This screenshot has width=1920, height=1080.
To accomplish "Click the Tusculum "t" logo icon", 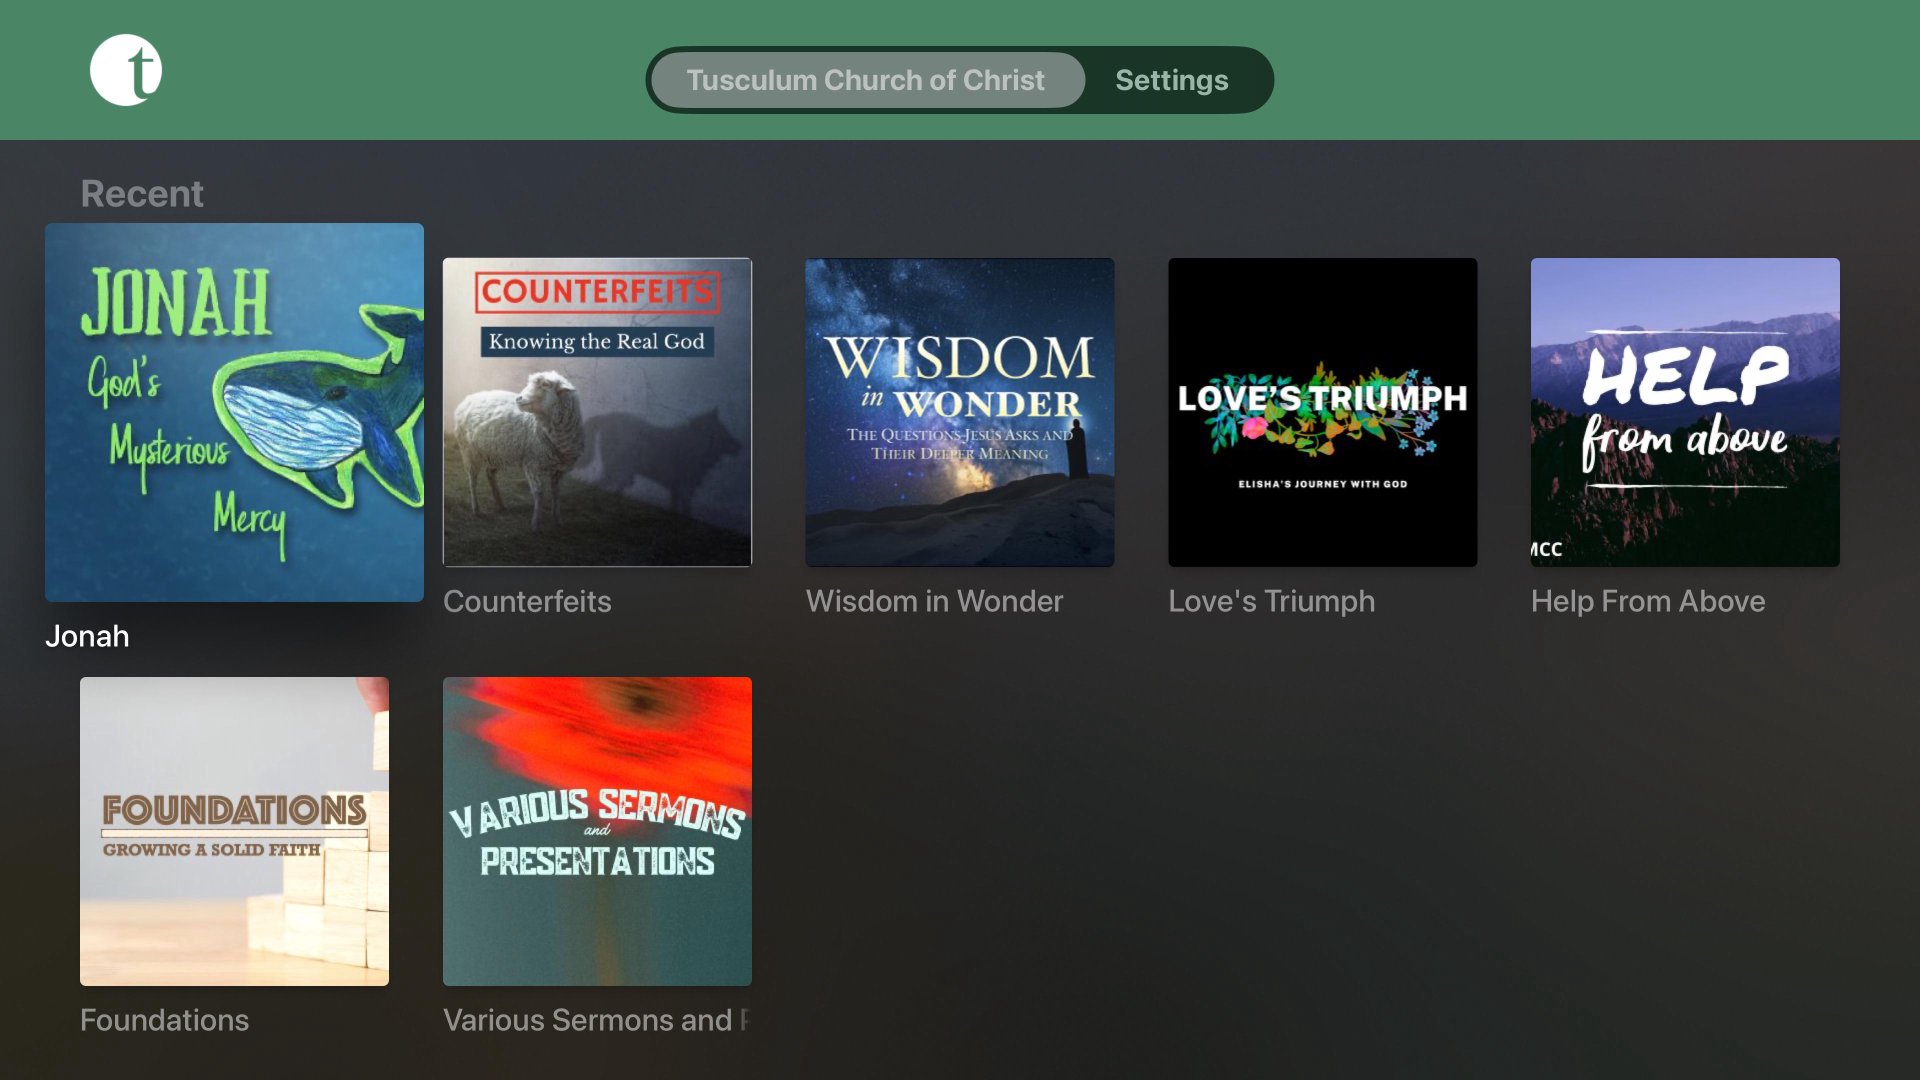I will pyautogui.click(x=126, y=70).
